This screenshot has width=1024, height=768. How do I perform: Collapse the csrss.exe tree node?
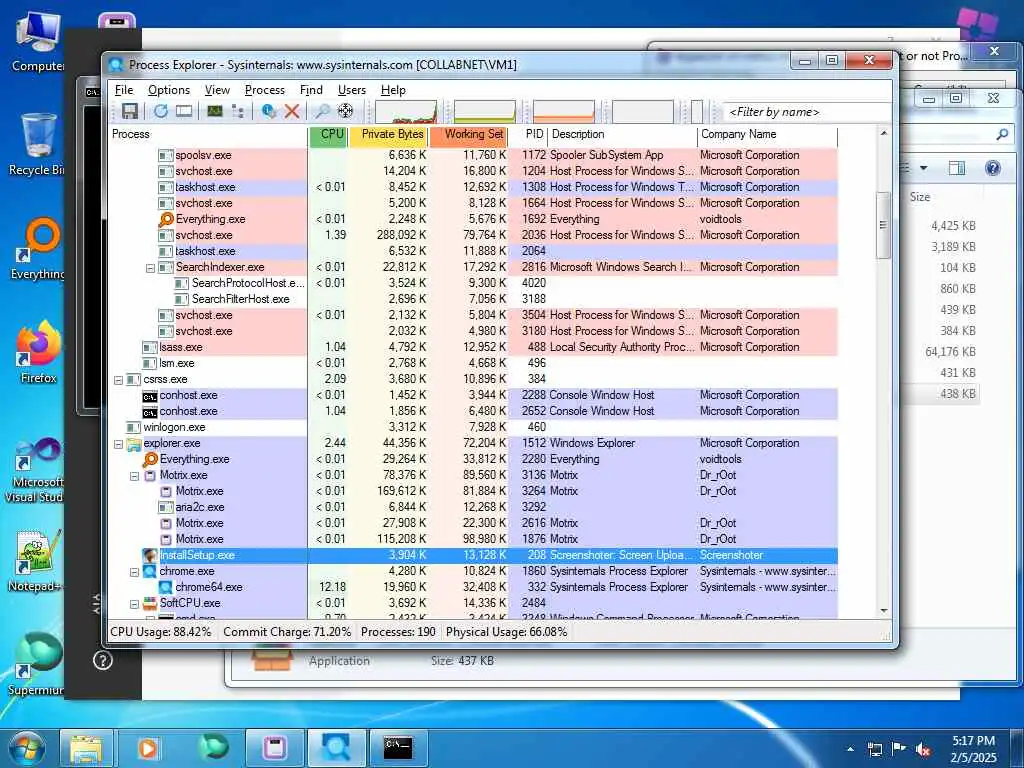point(118,379)
